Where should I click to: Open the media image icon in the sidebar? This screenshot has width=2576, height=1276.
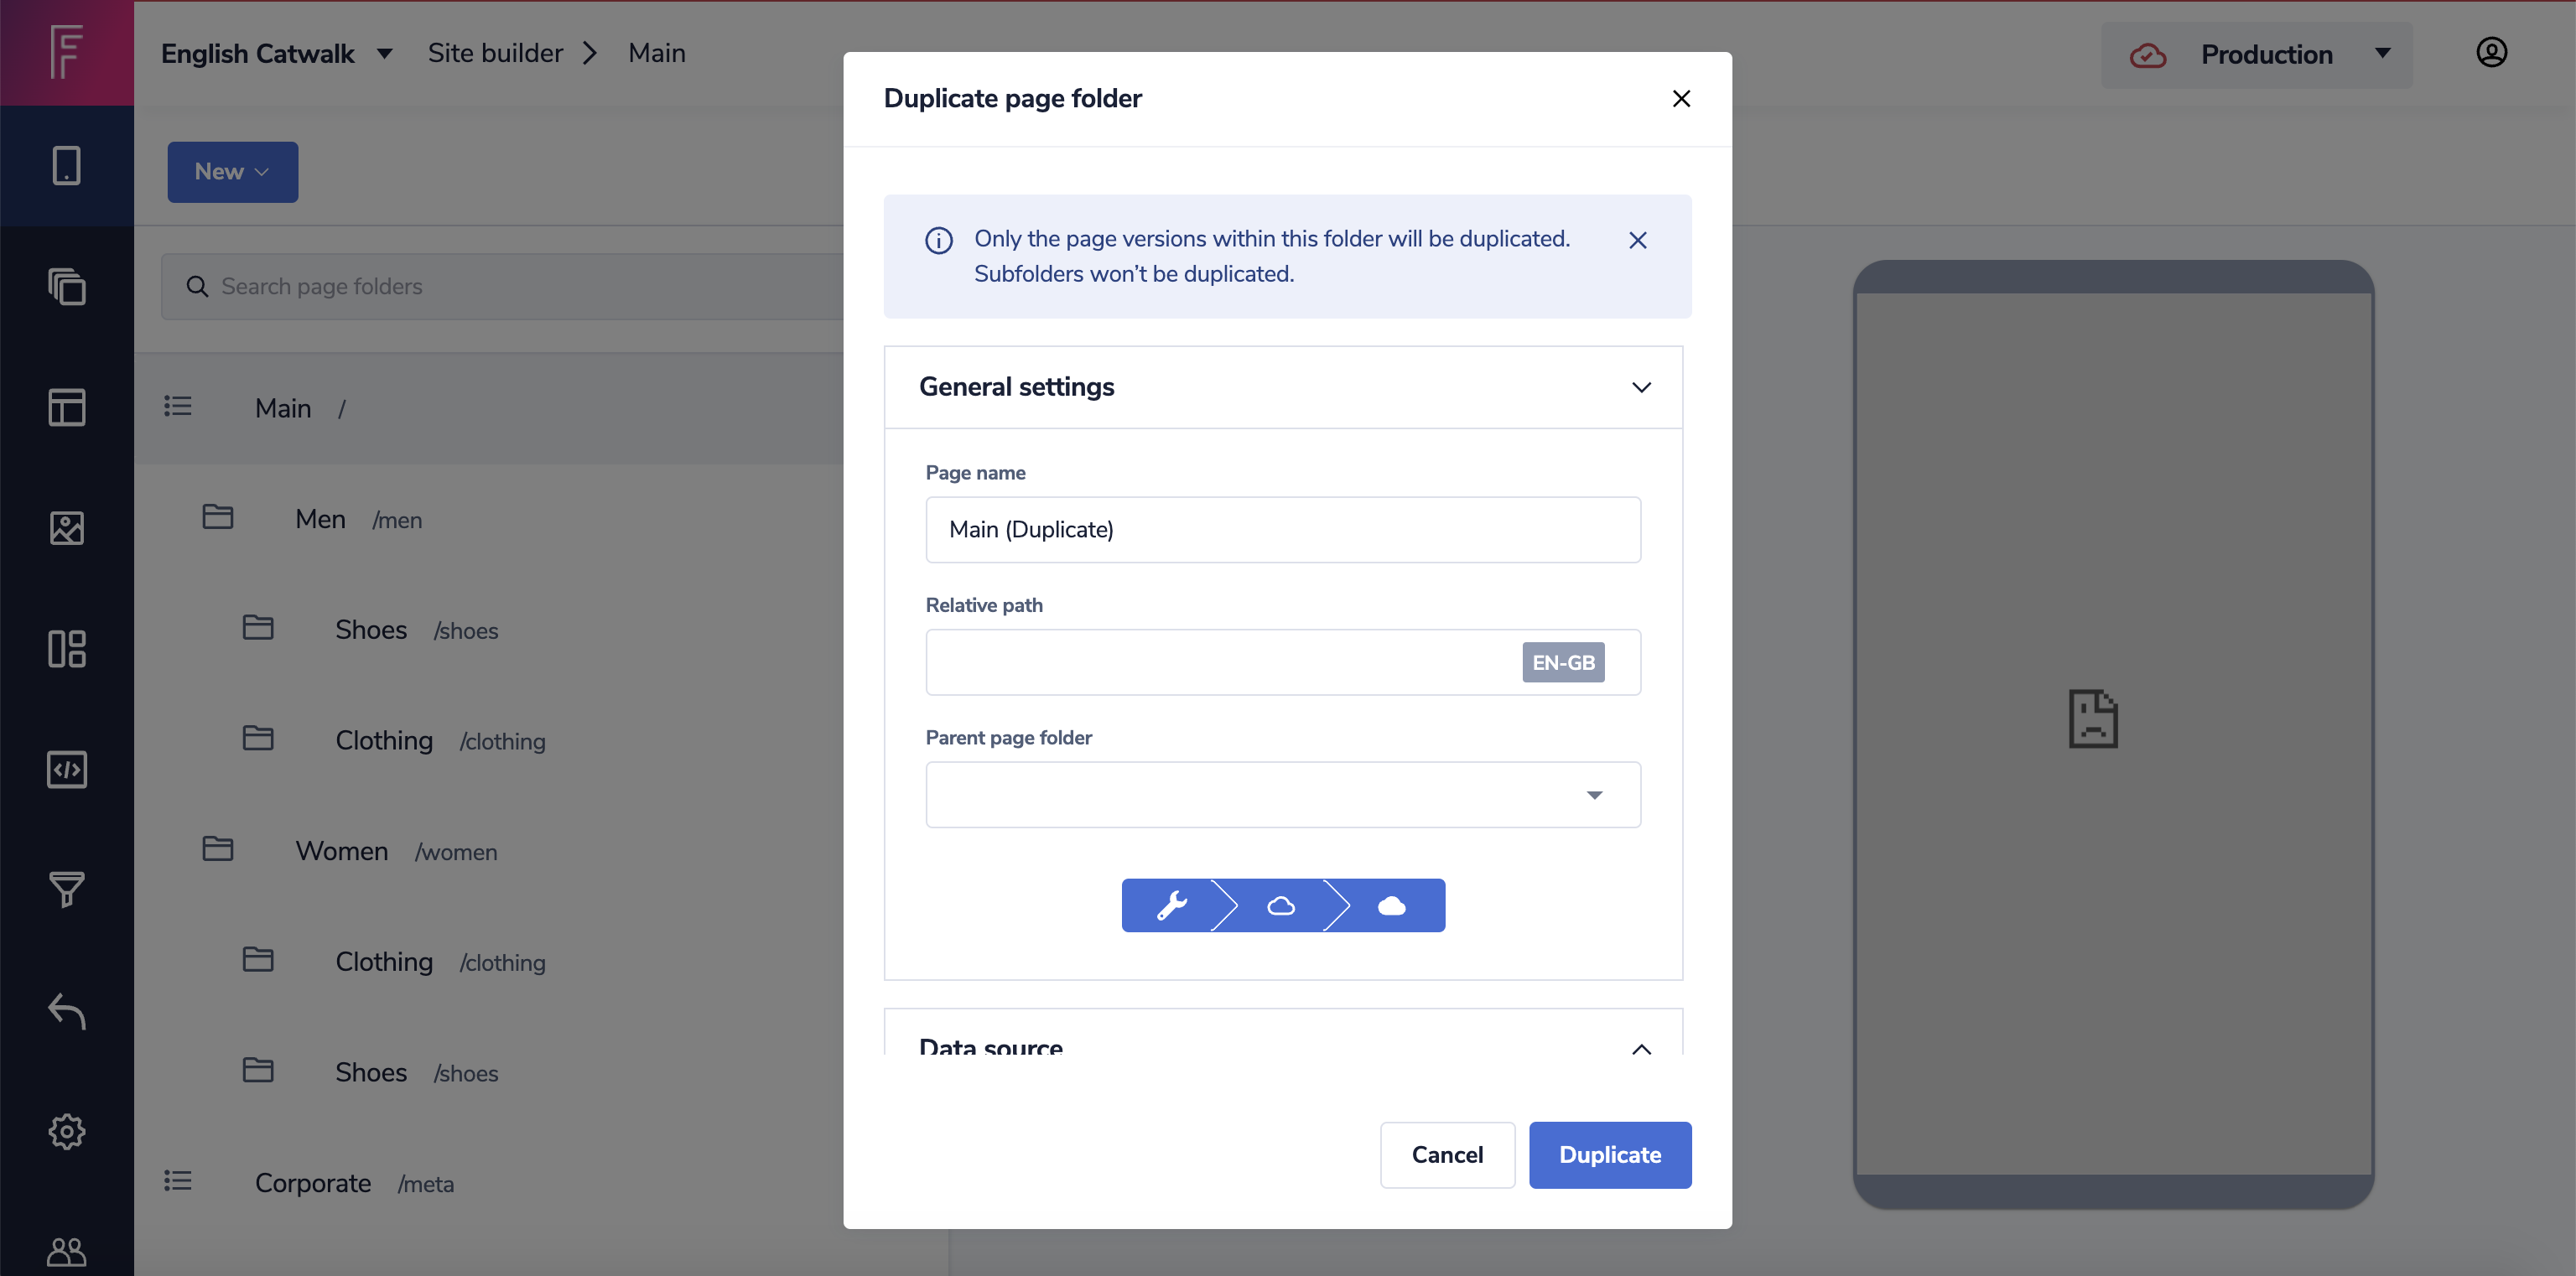[x=67, y=528]
